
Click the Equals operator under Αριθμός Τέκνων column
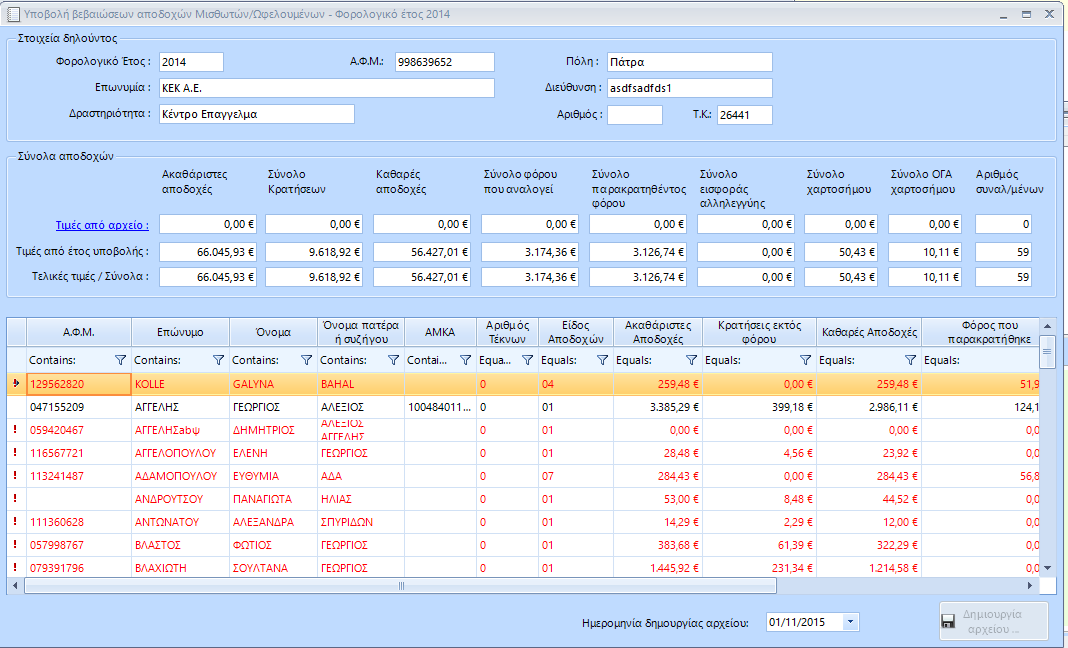pyautogui.click(x=496, y=360)
